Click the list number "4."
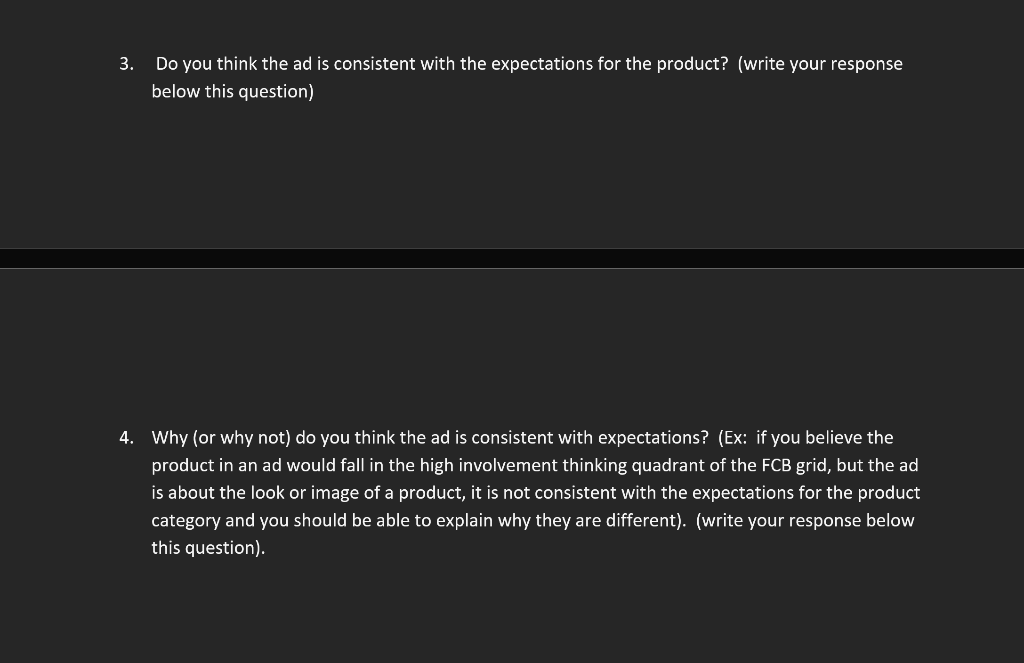Image resolution: width=1024 pixels, height=663 pixels. 125,438
